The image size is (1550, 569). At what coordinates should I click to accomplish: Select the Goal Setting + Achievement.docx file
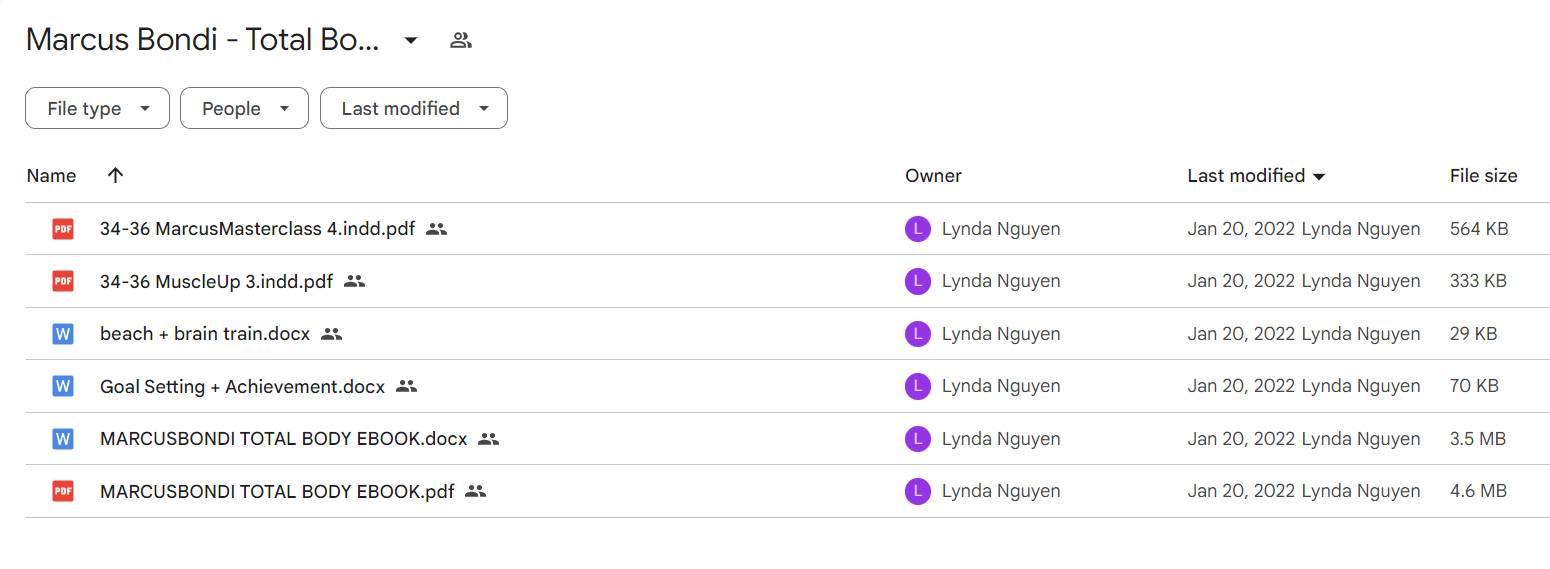pos(787,386)
